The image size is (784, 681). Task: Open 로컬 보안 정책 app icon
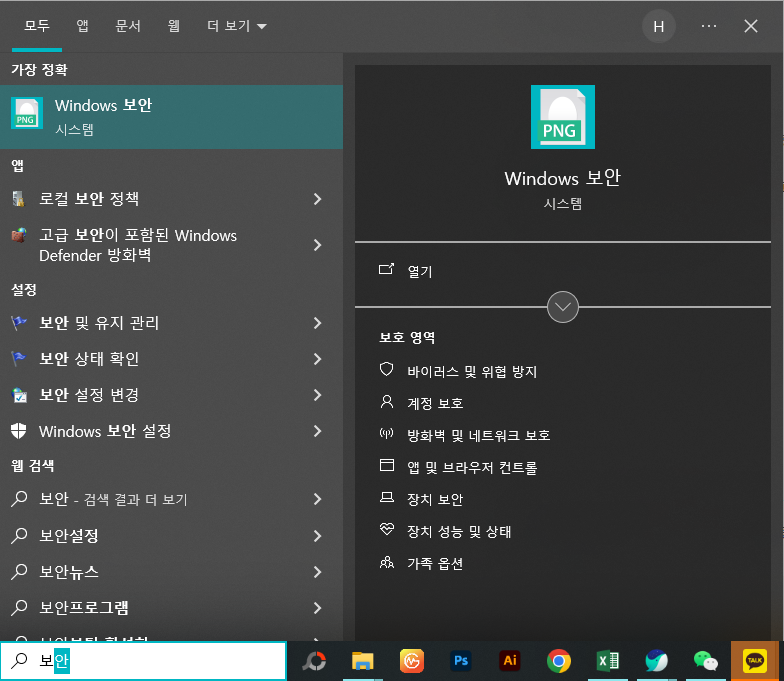(x=18, y=198)
